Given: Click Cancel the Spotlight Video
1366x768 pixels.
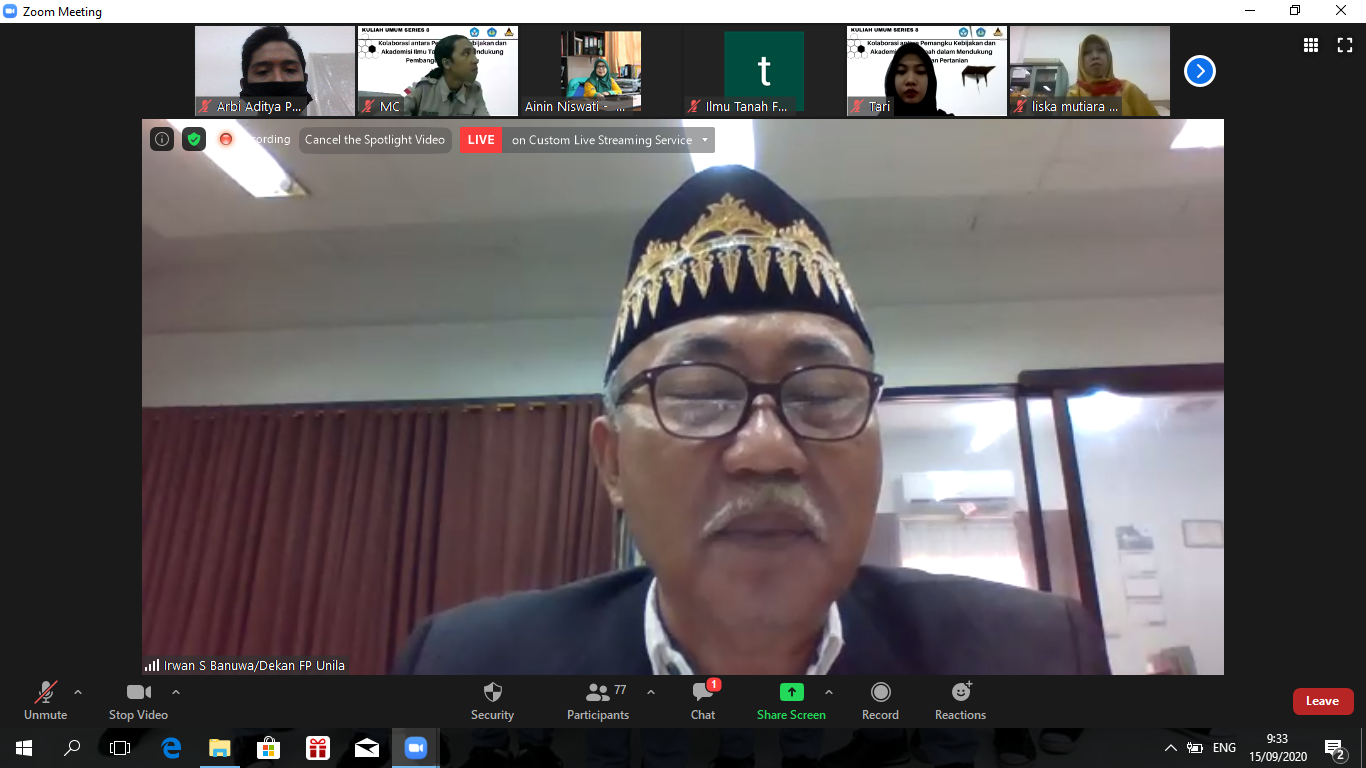Looking at the screenshot, I should 375,140.
